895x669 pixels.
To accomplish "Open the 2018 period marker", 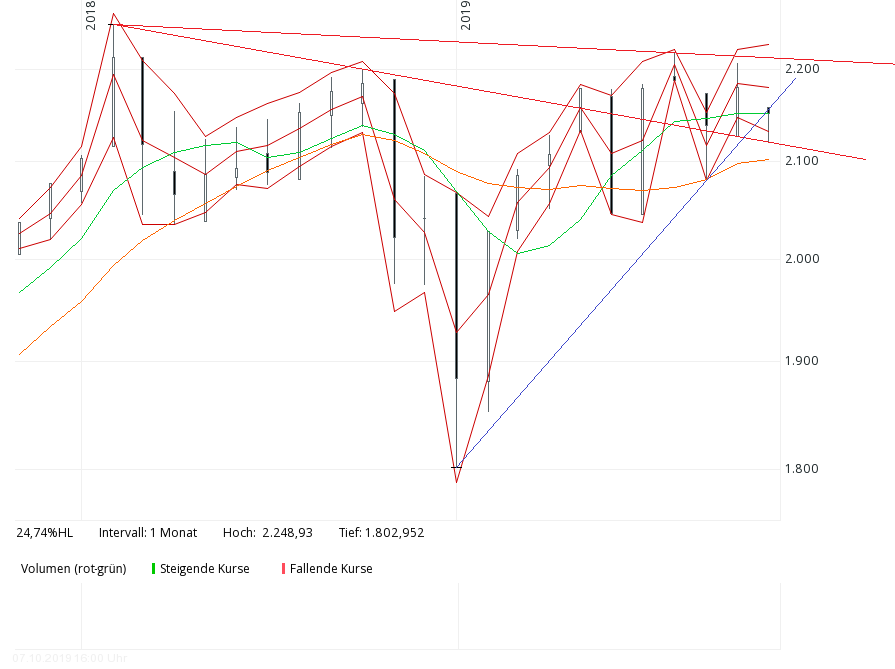I will click(x=89, y=14).
